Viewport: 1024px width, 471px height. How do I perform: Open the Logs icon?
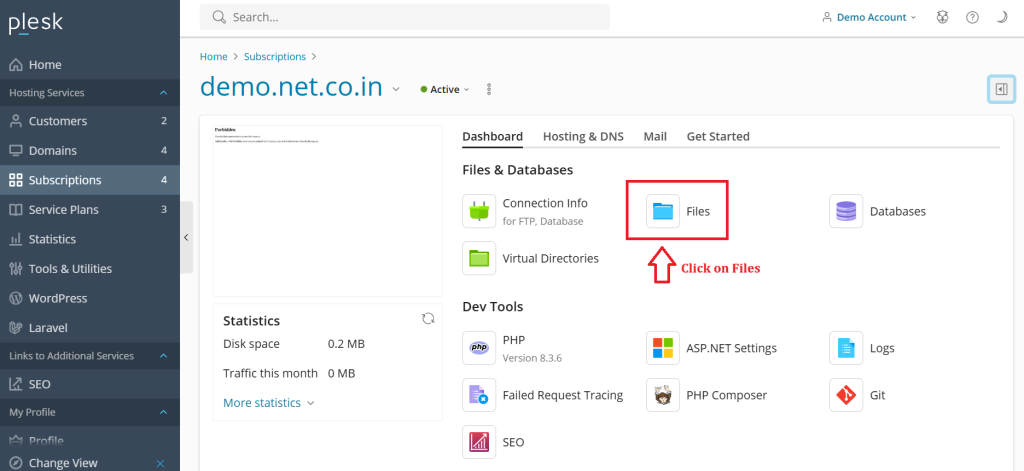[846, 348]
